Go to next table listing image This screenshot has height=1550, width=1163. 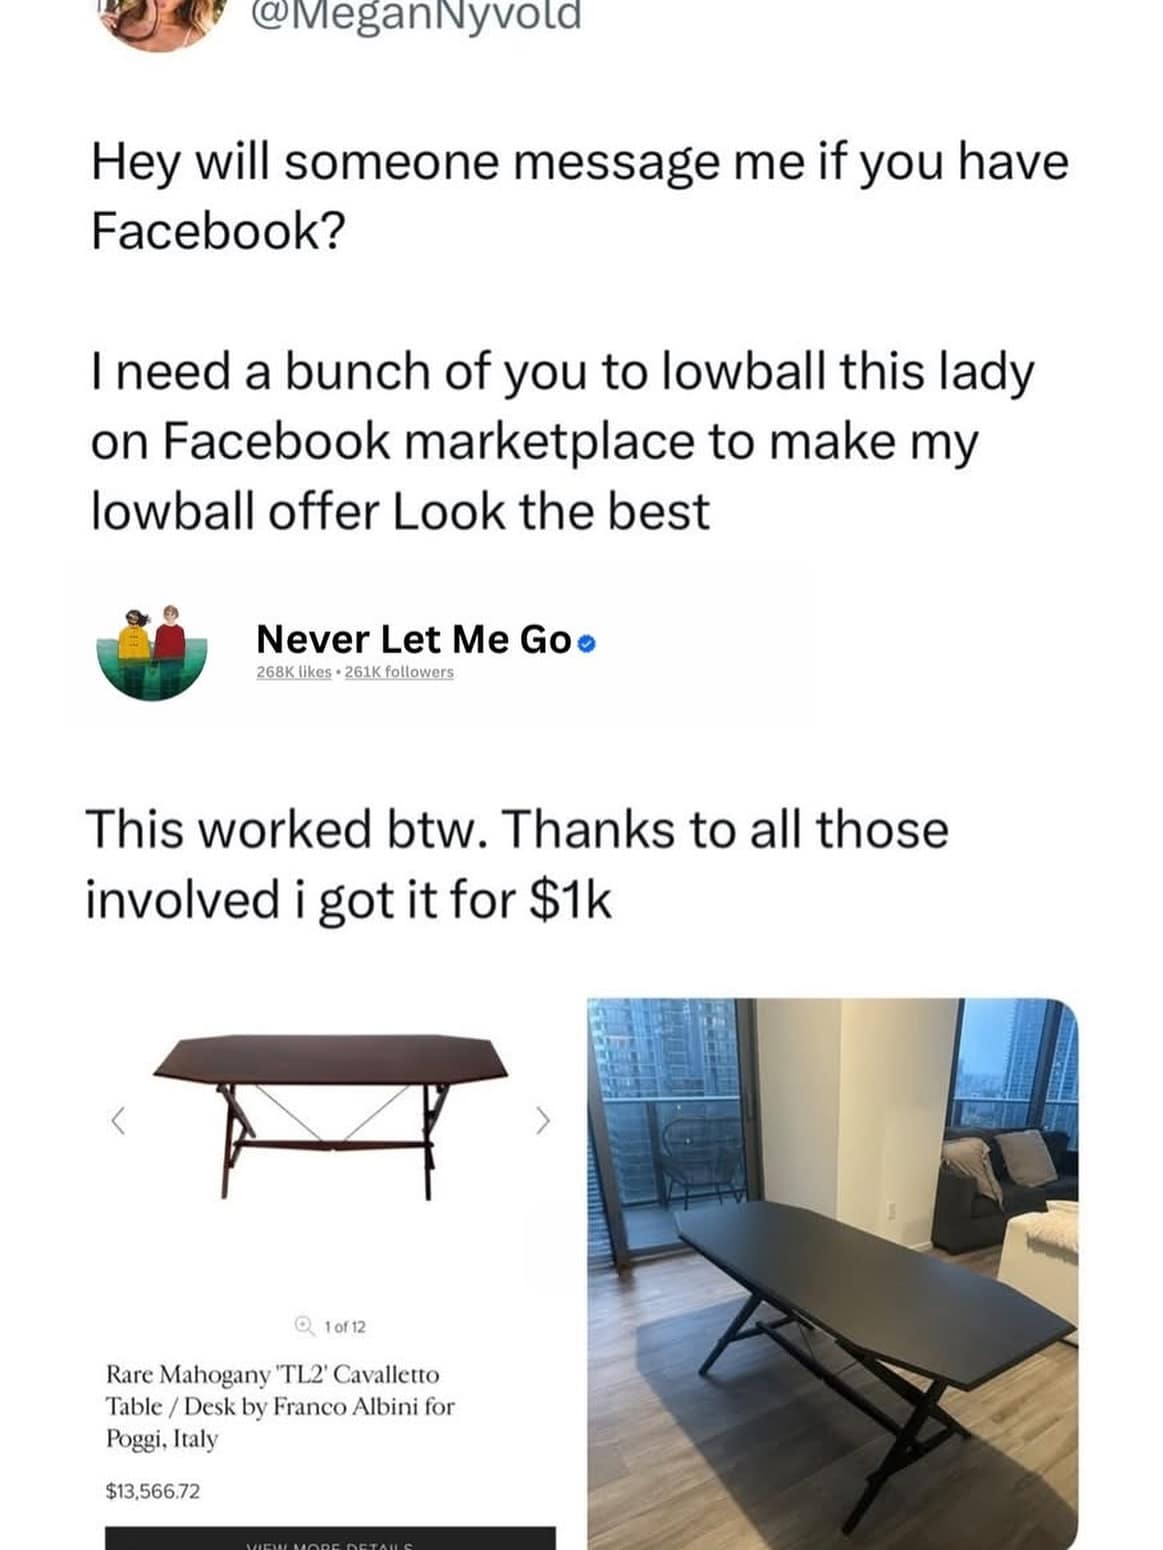pos(543,1122)
